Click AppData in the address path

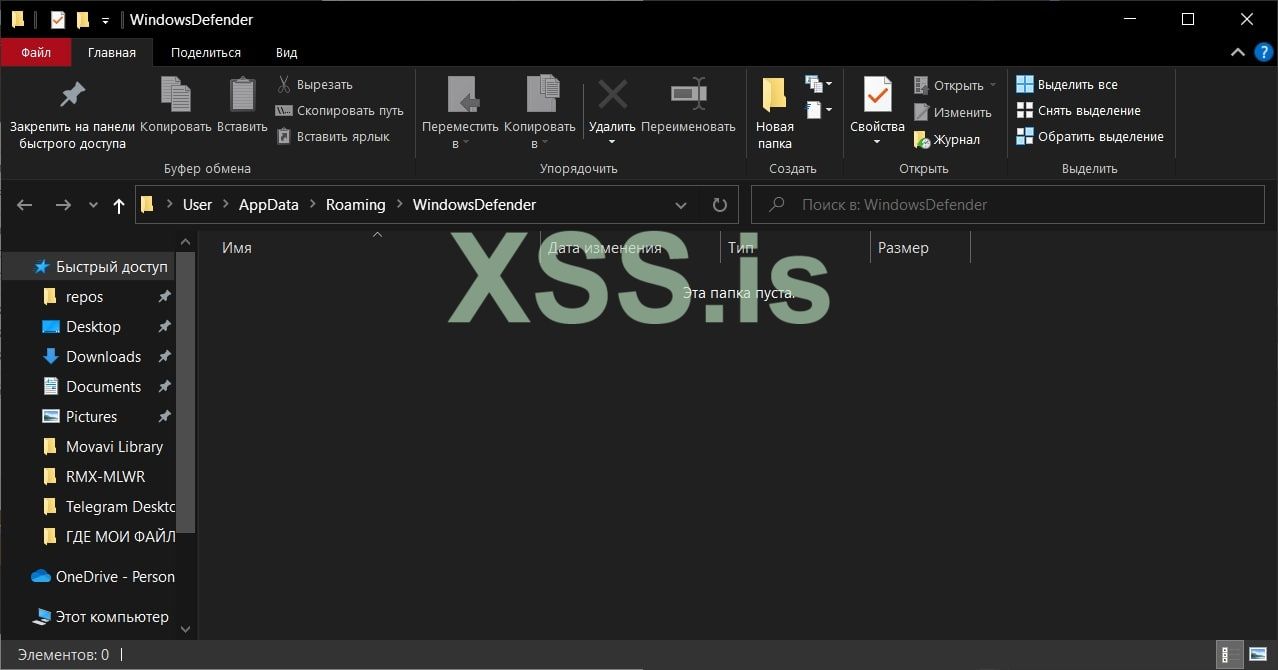[268, 205]
